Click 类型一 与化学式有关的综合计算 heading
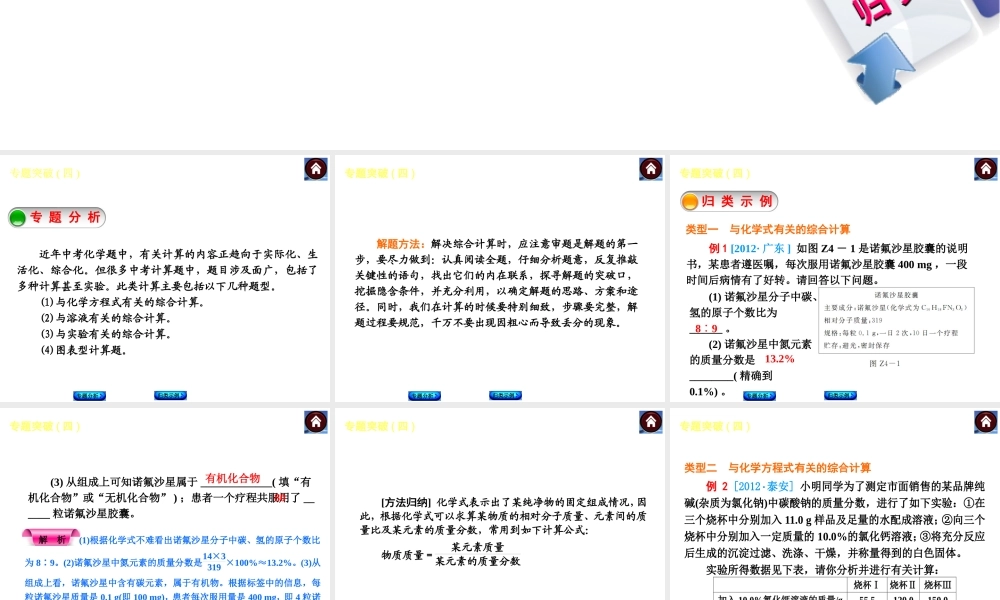 pyautogui.click(x=768, y=229)
